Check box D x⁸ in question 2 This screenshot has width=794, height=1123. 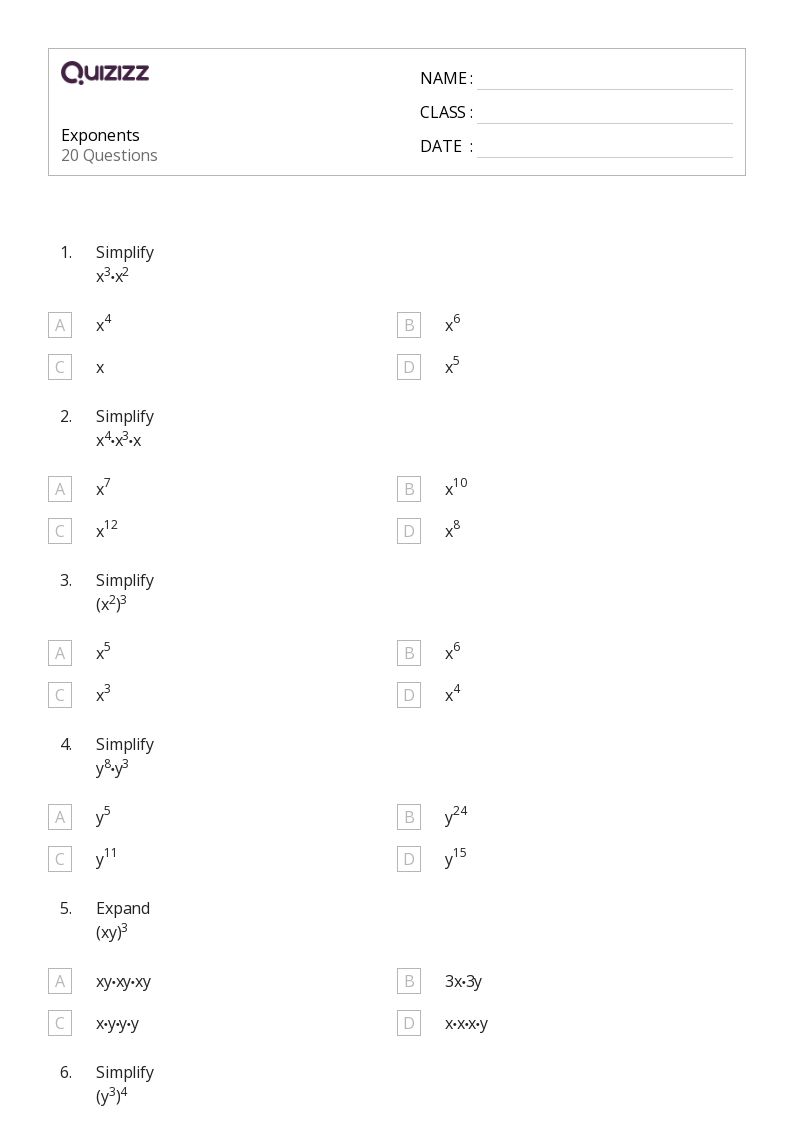tap(409, 531)
